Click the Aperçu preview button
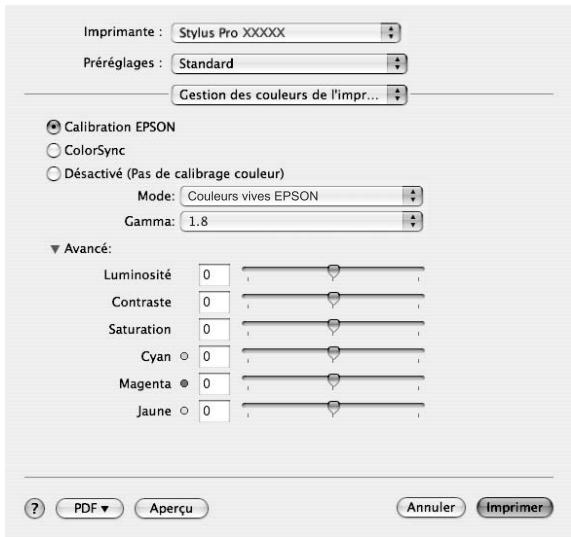571x537 pixels. [172, 508]
